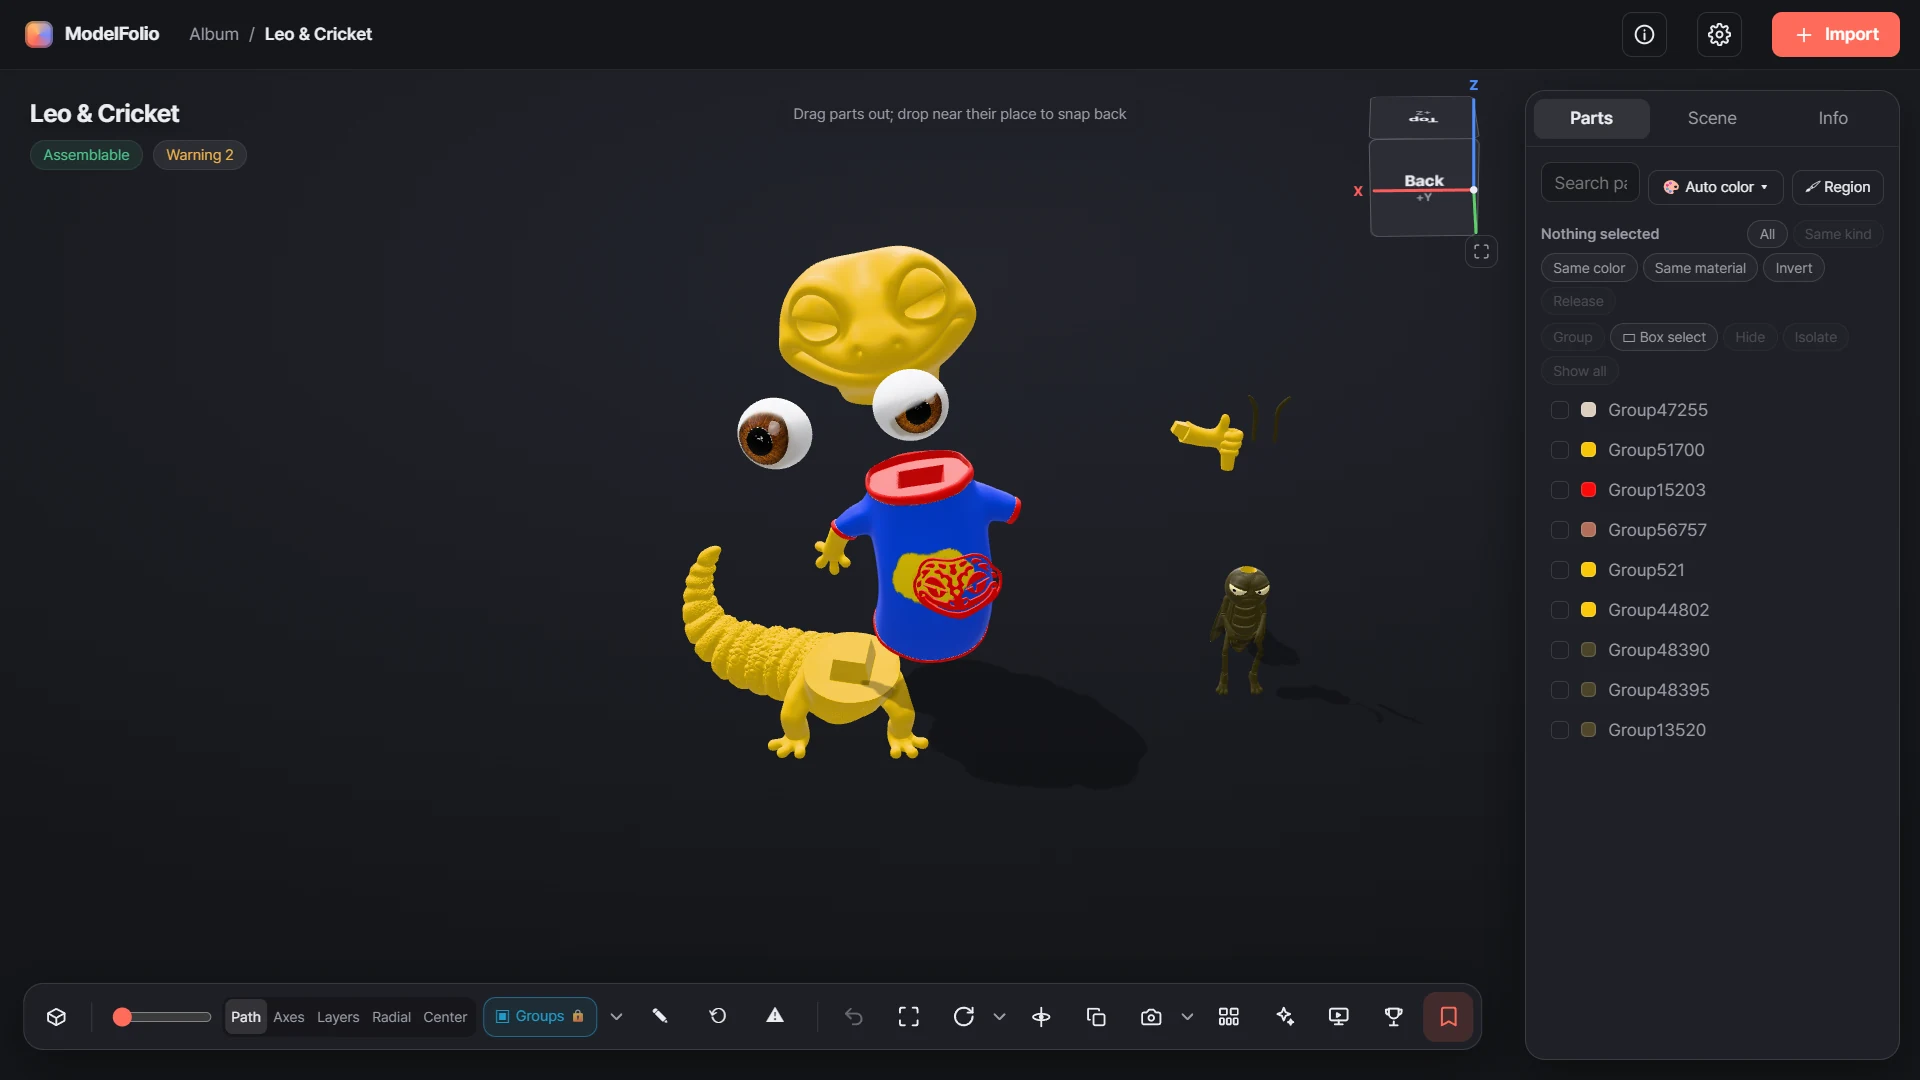Screen dimensions: 1920x1080
Task: Check the Group47255 checkbox
Action: click(x=1559, y=410)
